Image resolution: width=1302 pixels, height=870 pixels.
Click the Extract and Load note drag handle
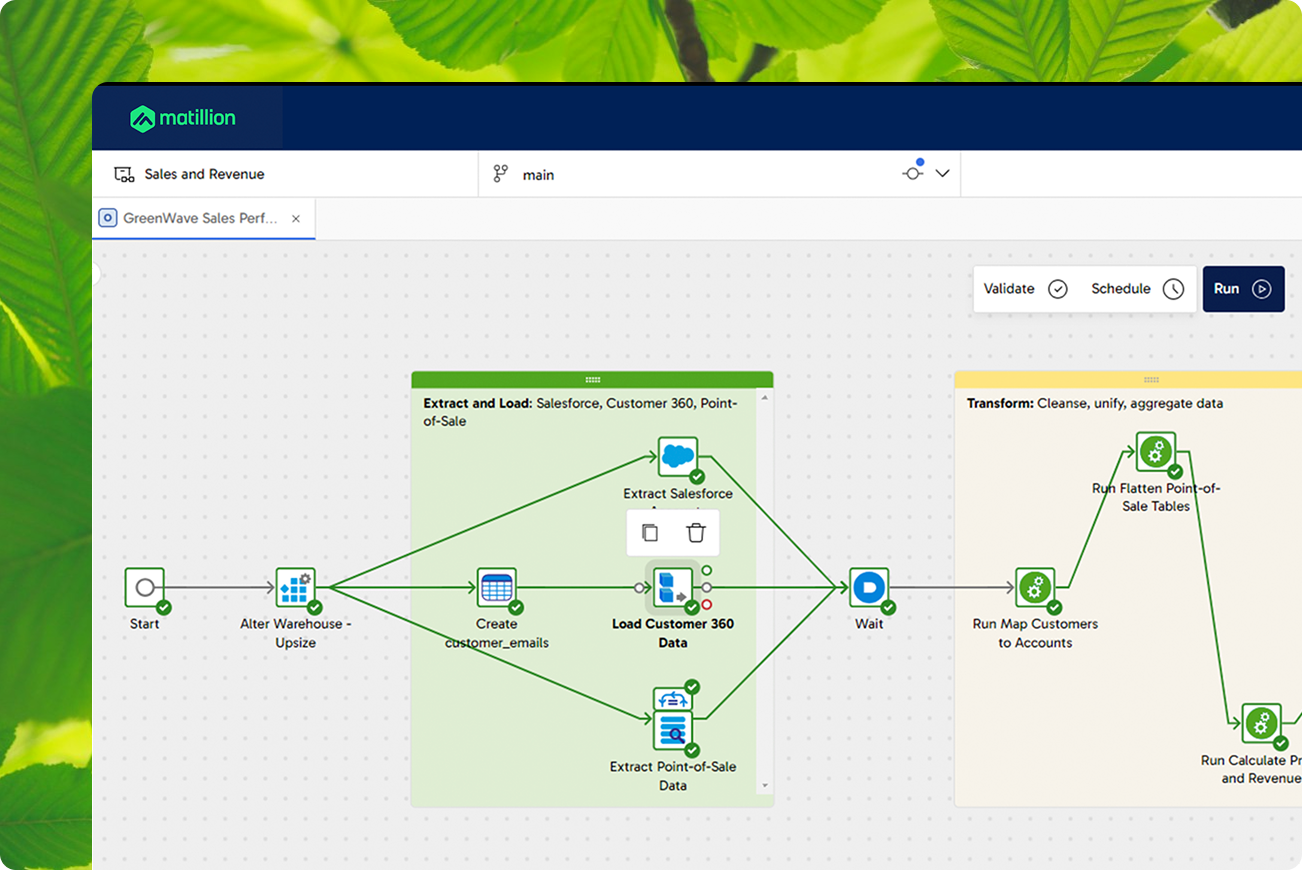pyautogui.click(x=592, y=380)
